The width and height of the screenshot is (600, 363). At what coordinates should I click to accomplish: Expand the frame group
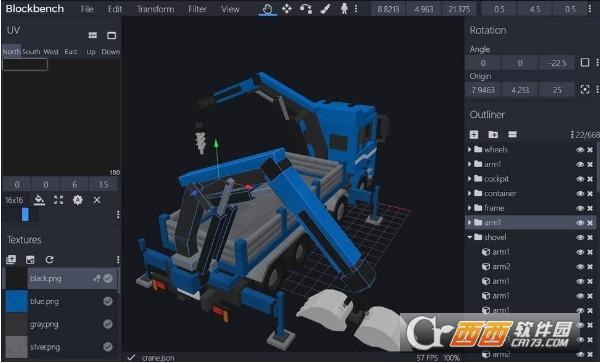click(470, 208)
